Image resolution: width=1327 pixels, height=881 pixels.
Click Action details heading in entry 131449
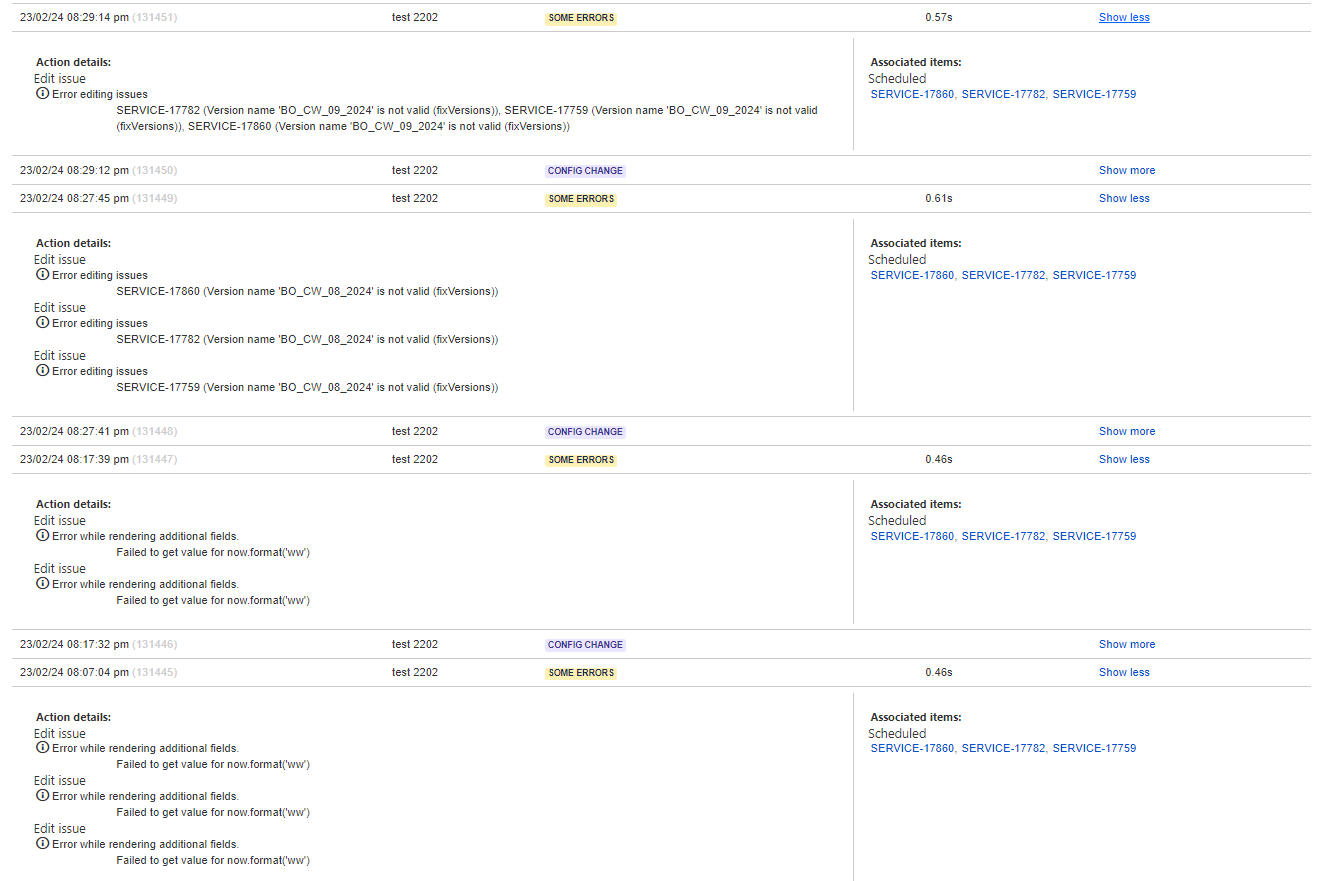[x=73, y=243]
